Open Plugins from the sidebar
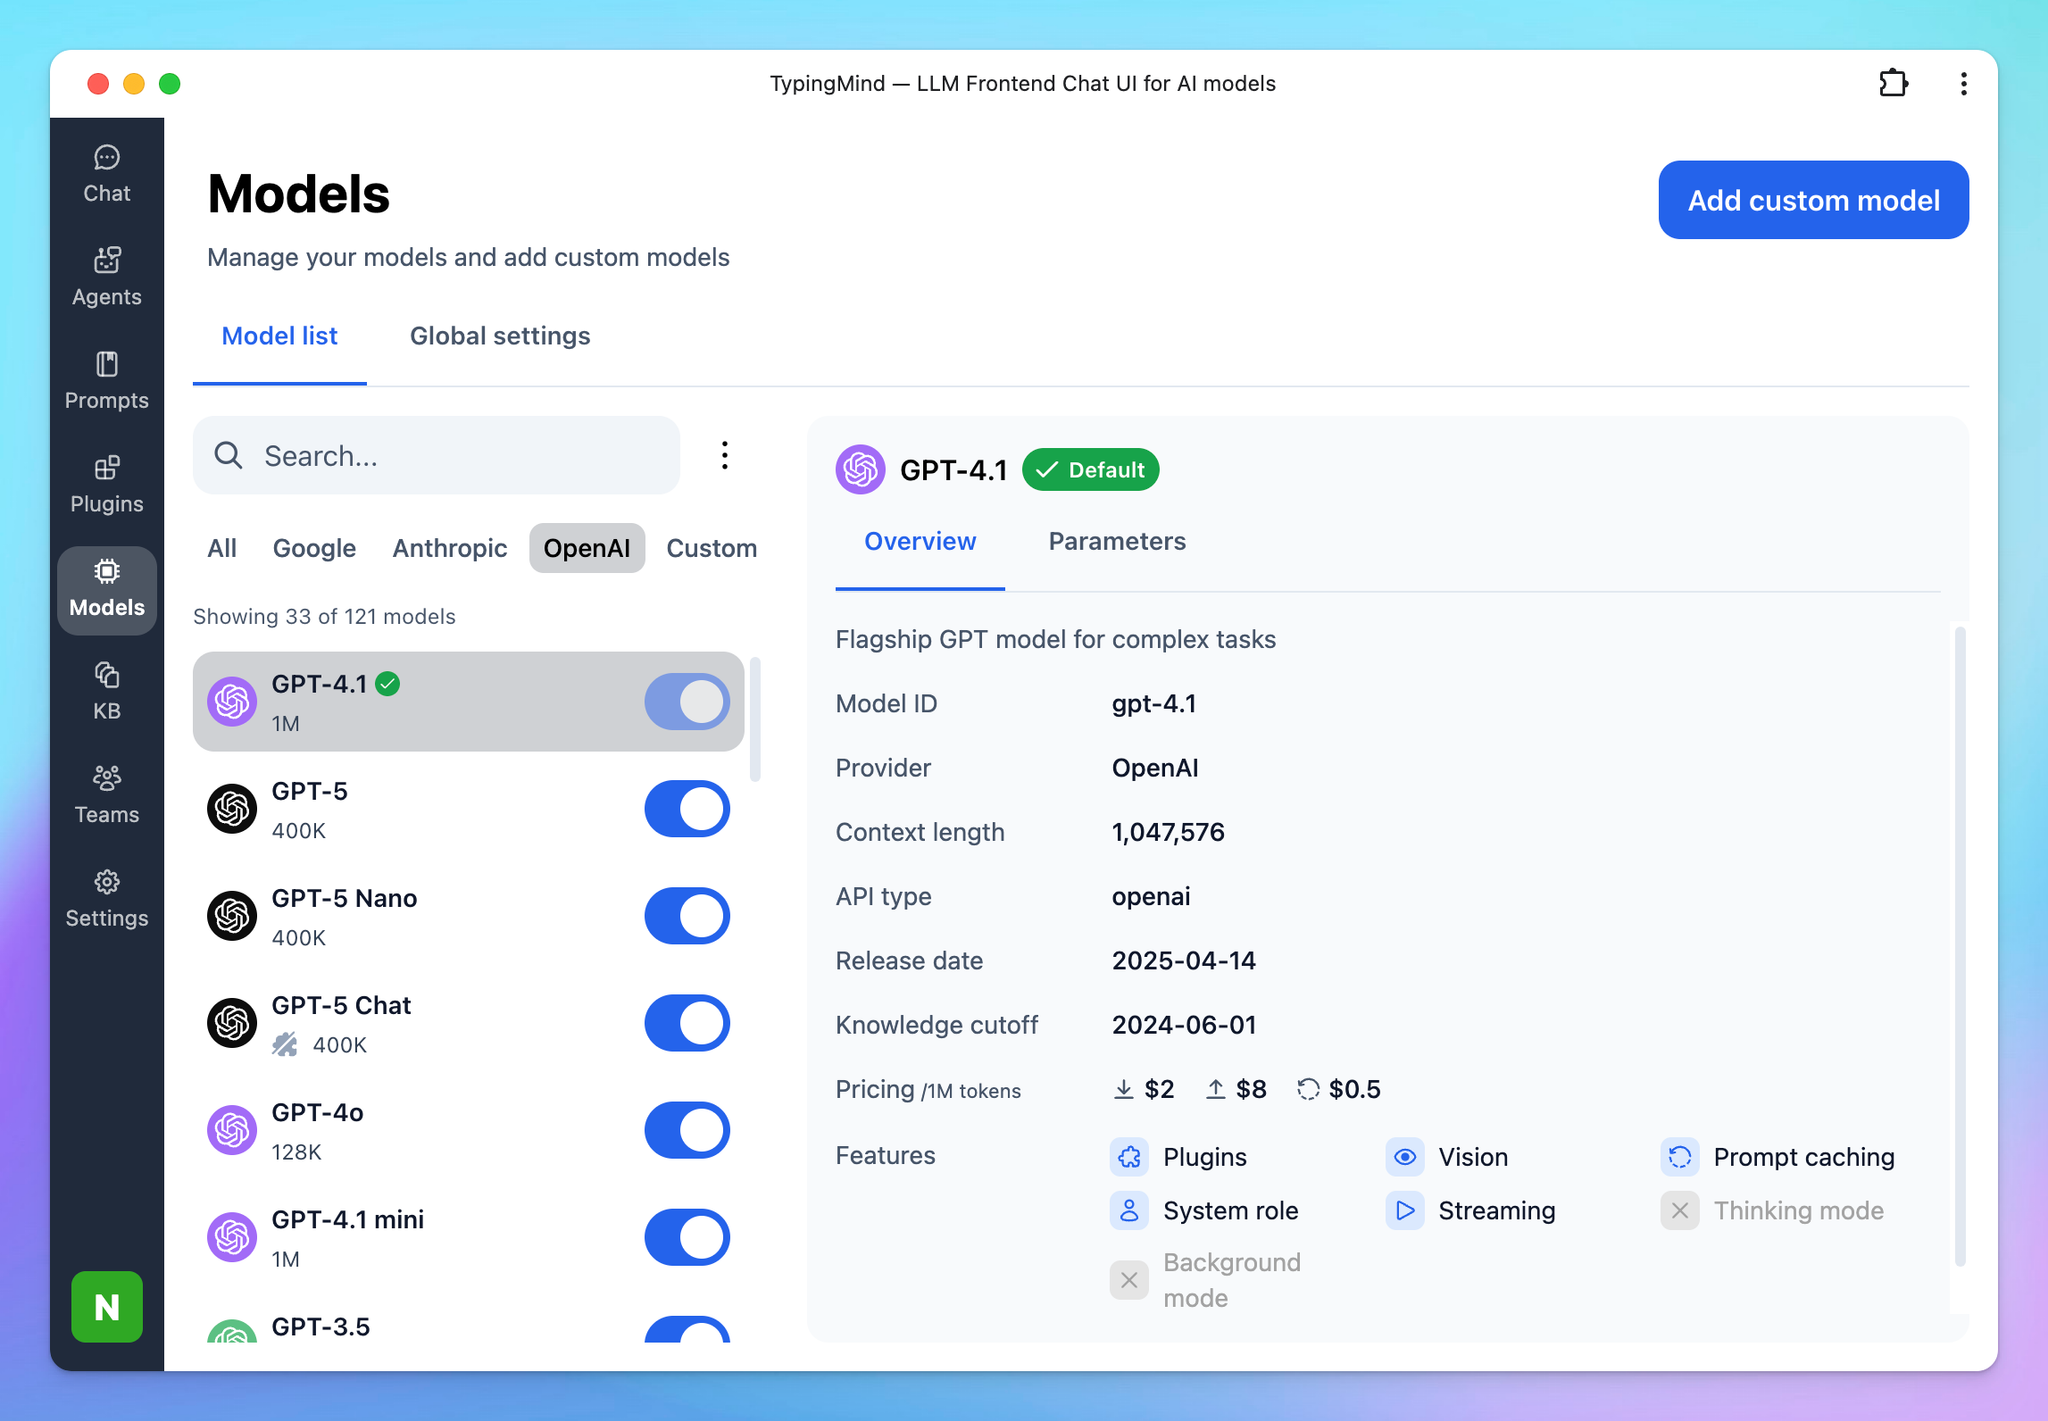This screenshot has width=2048, height=1421. click(x=106, y=485)
